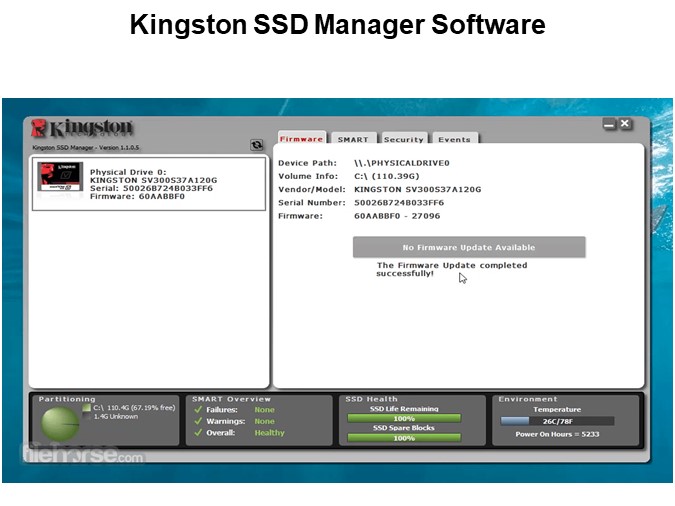Click KINGSTON SV300S37A120G in drive list
The height and width of the screenshot is (506, 675).
153,180
